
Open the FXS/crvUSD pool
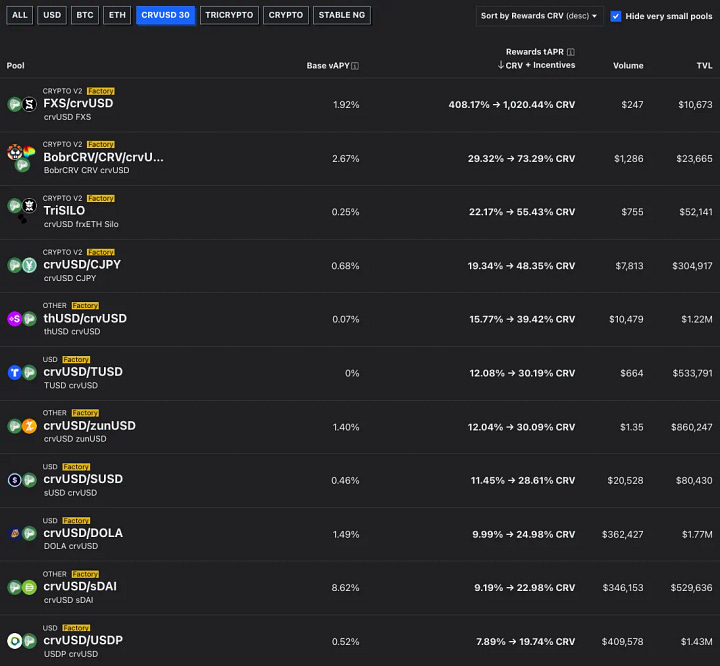pos(78,103)
